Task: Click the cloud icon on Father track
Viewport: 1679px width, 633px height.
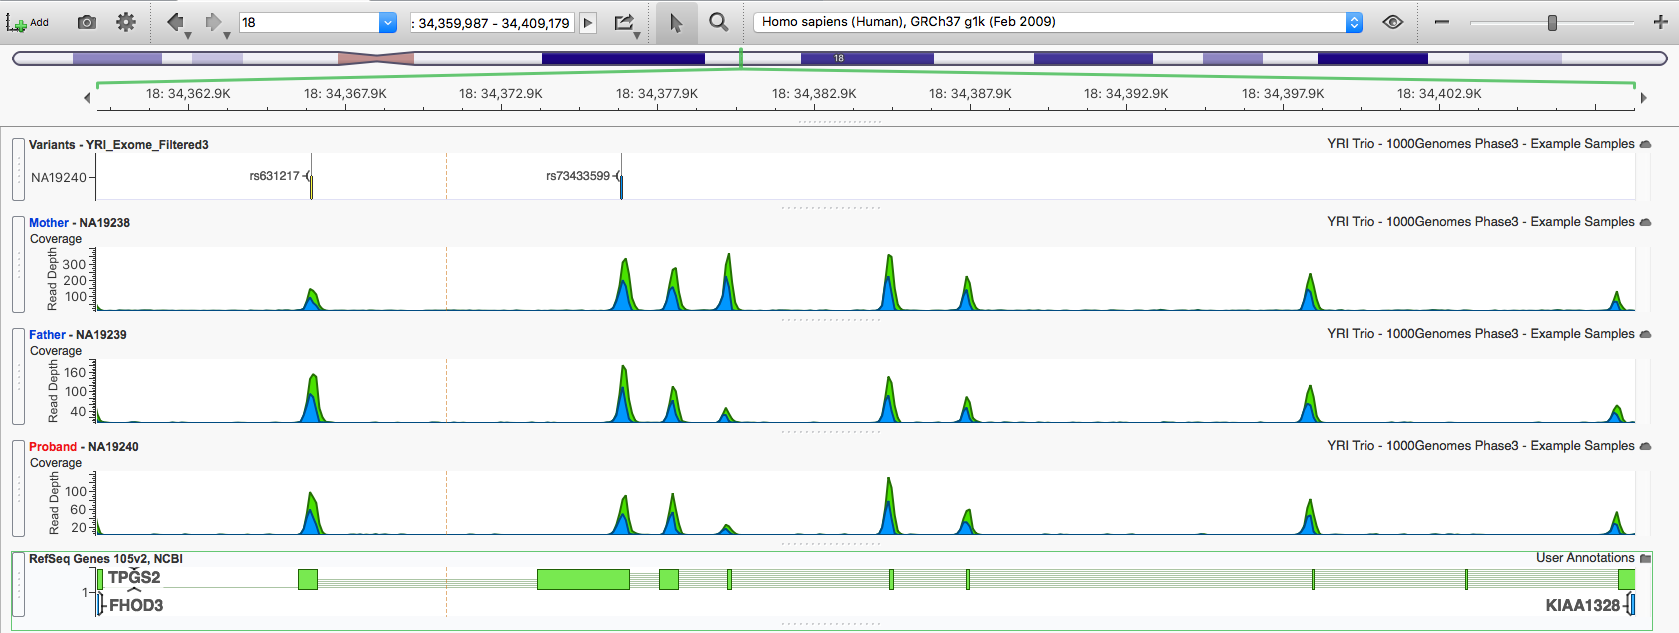Action: click(x=1645, y=334)
